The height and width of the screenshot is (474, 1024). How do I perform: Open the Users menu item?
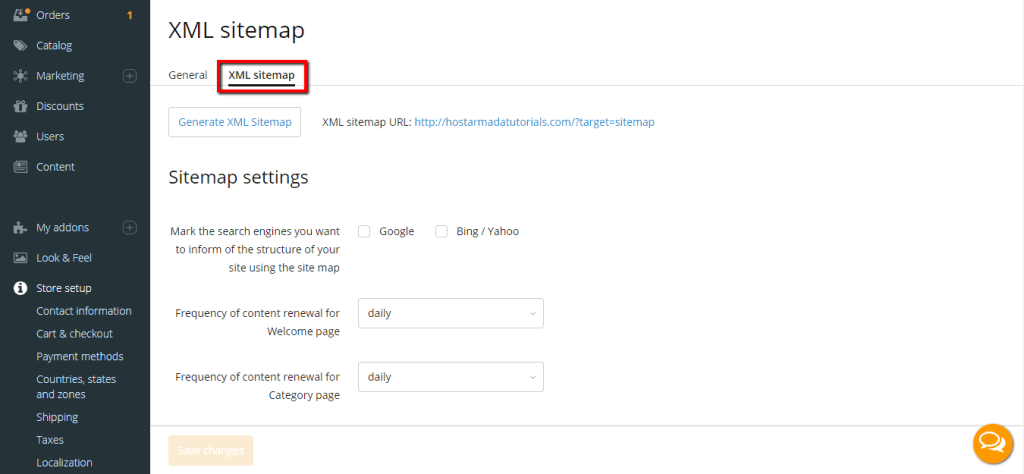50,136
